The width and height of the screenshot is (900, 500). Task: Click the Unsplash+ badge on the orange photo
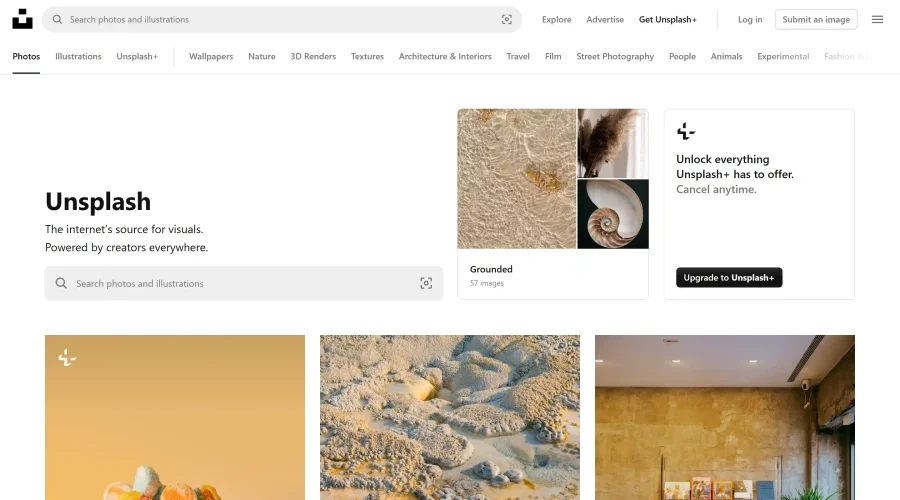(67, 358)
